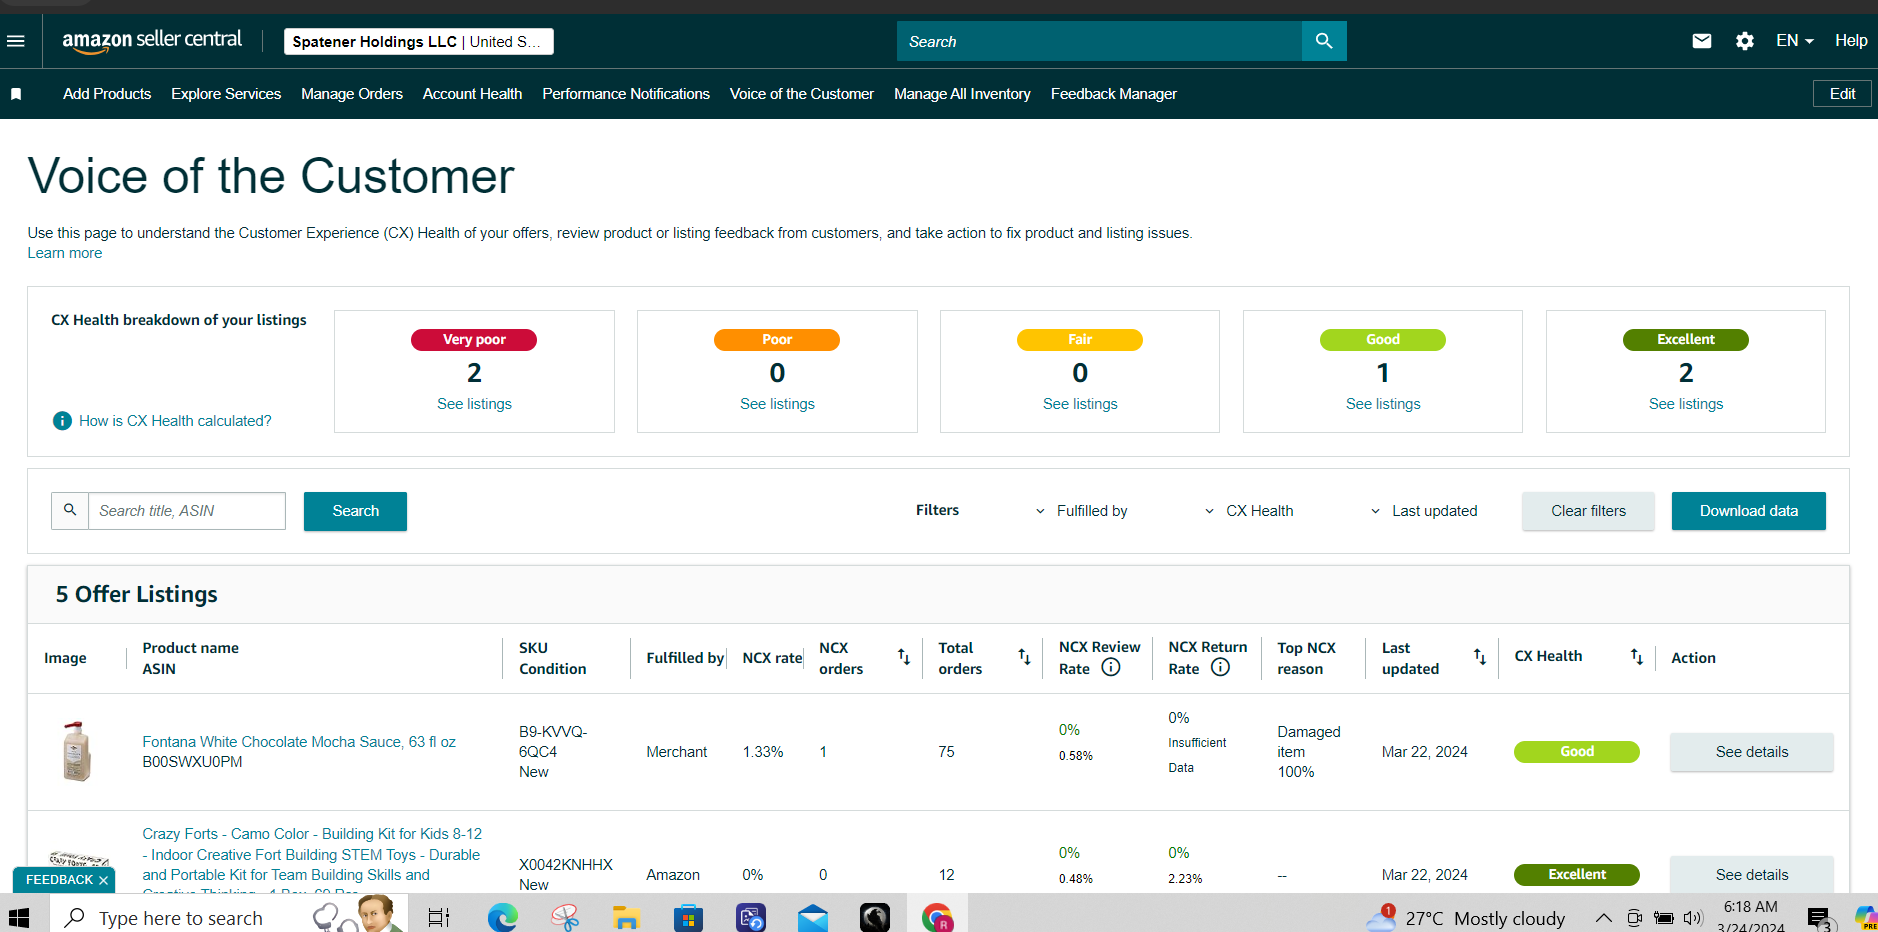Open Task View in the taskbar
The image size is (1878, 932).
point(439,918)
